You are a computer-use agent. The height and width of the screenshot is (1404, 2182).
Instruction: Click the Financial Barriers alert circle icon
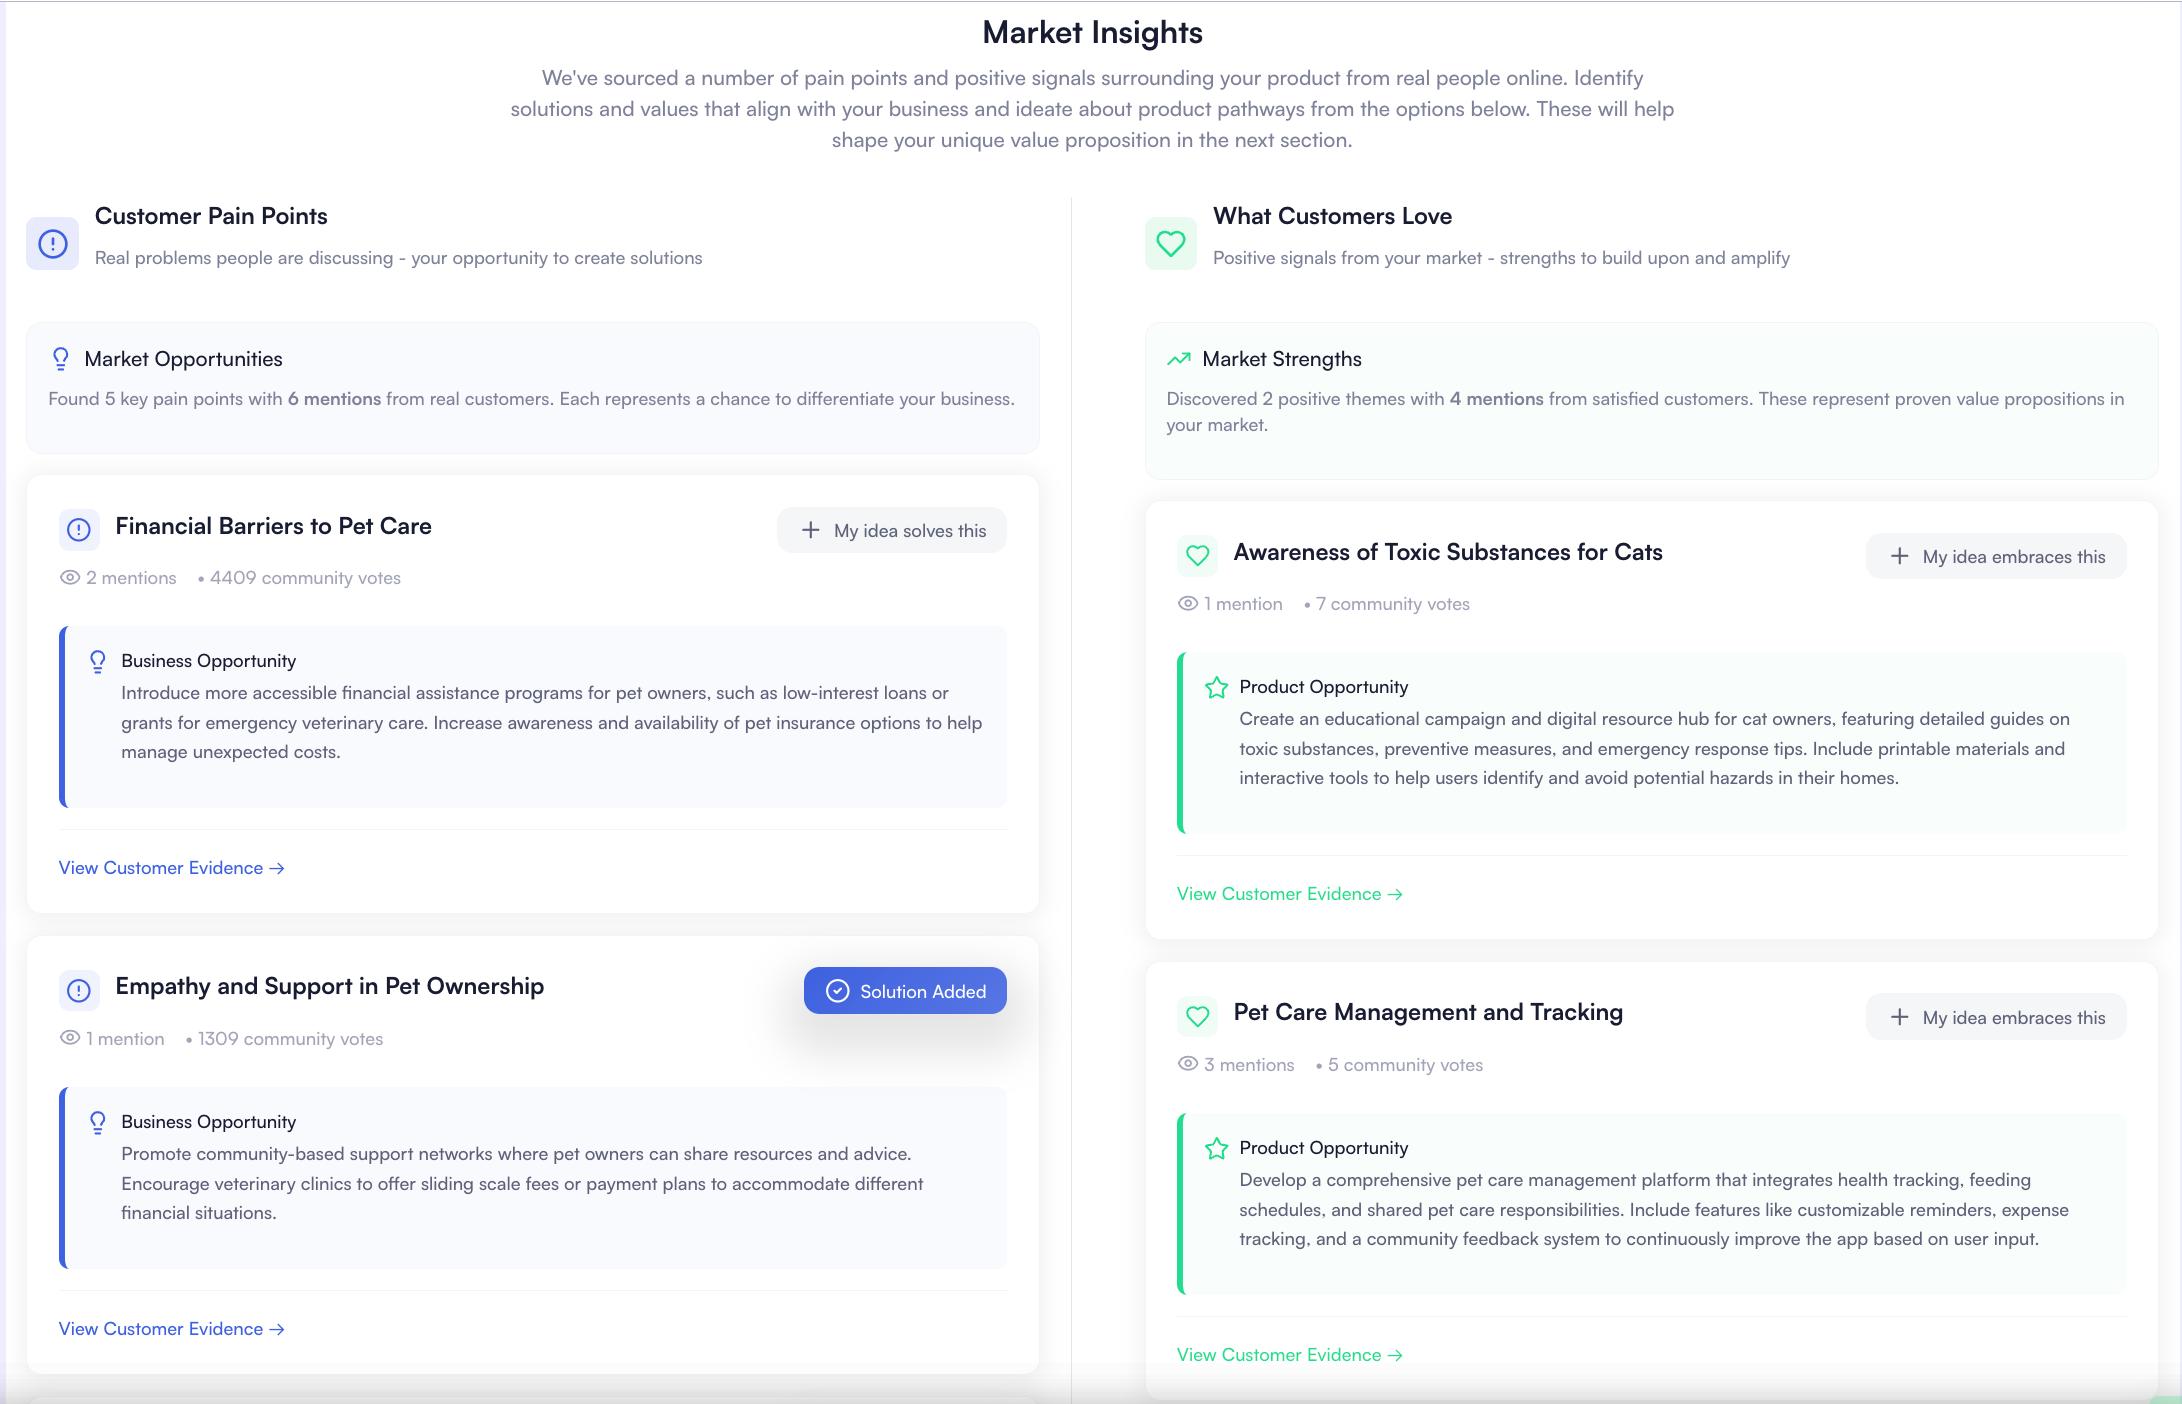click(79, 530)
